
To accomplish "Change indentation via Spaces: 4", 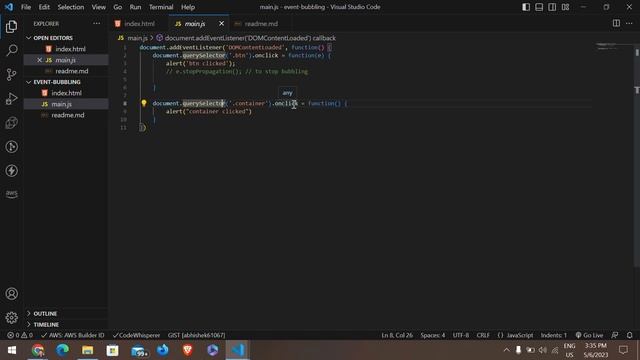I will [x=433, y=335].
